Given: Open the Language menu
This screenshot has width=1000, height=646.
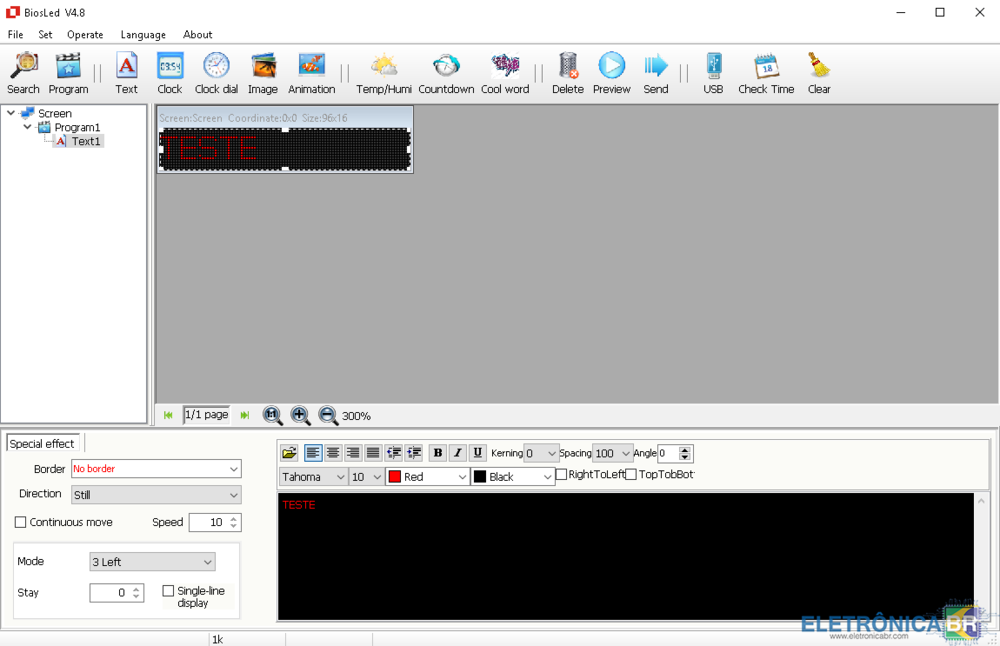Looking at the screenshot, I should coord(143,34).
